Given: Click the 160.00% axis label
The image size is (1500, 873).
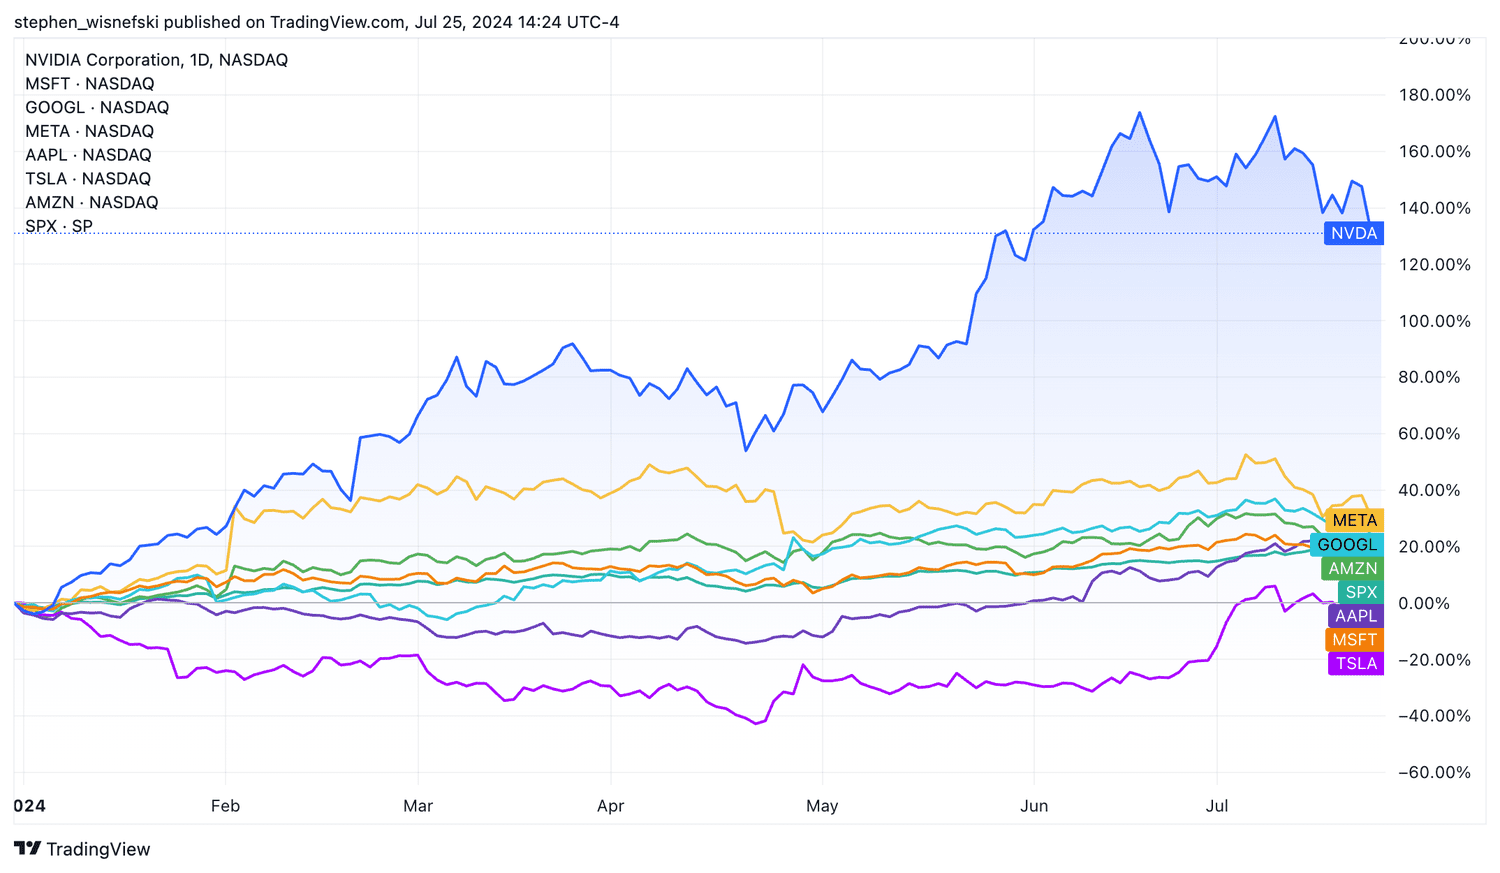Looking at the screenshot, I should [x=1434, y=152].
